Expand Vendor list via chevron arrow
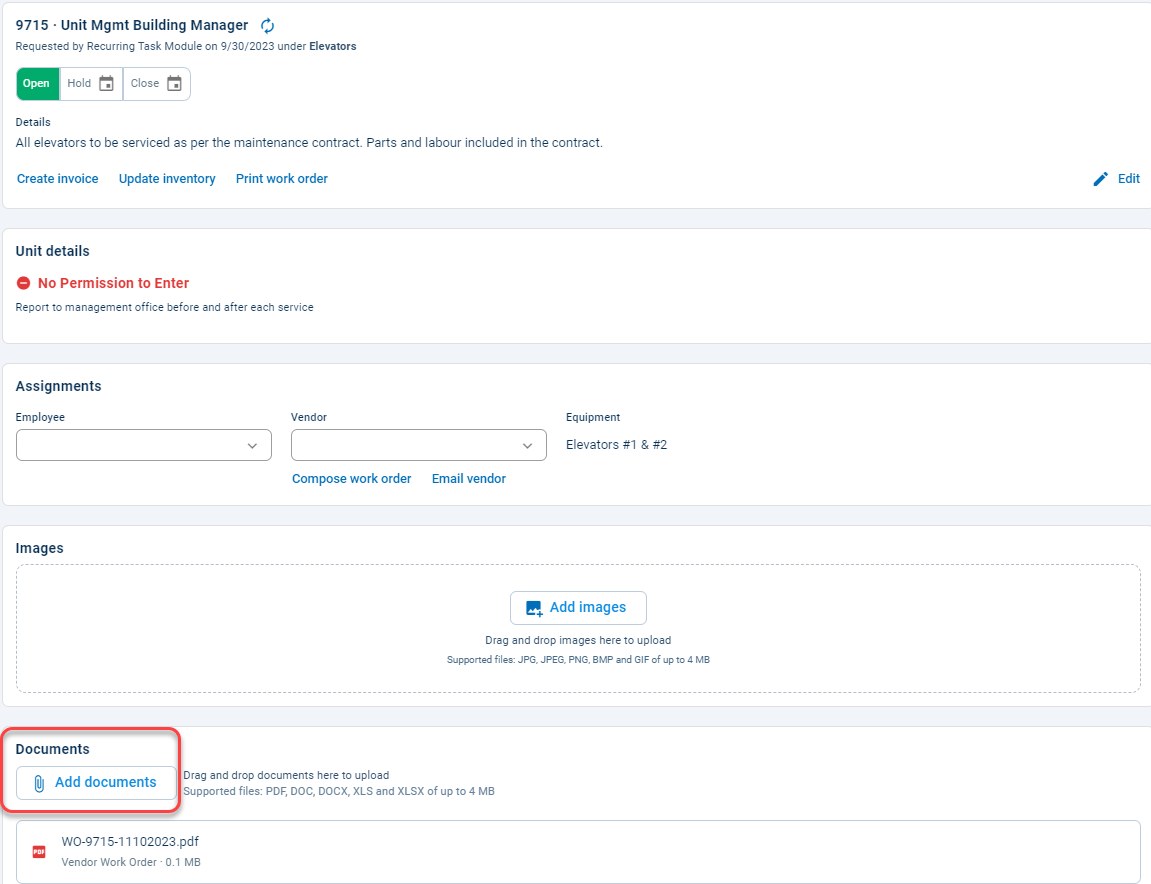 (x=527, y=446)
